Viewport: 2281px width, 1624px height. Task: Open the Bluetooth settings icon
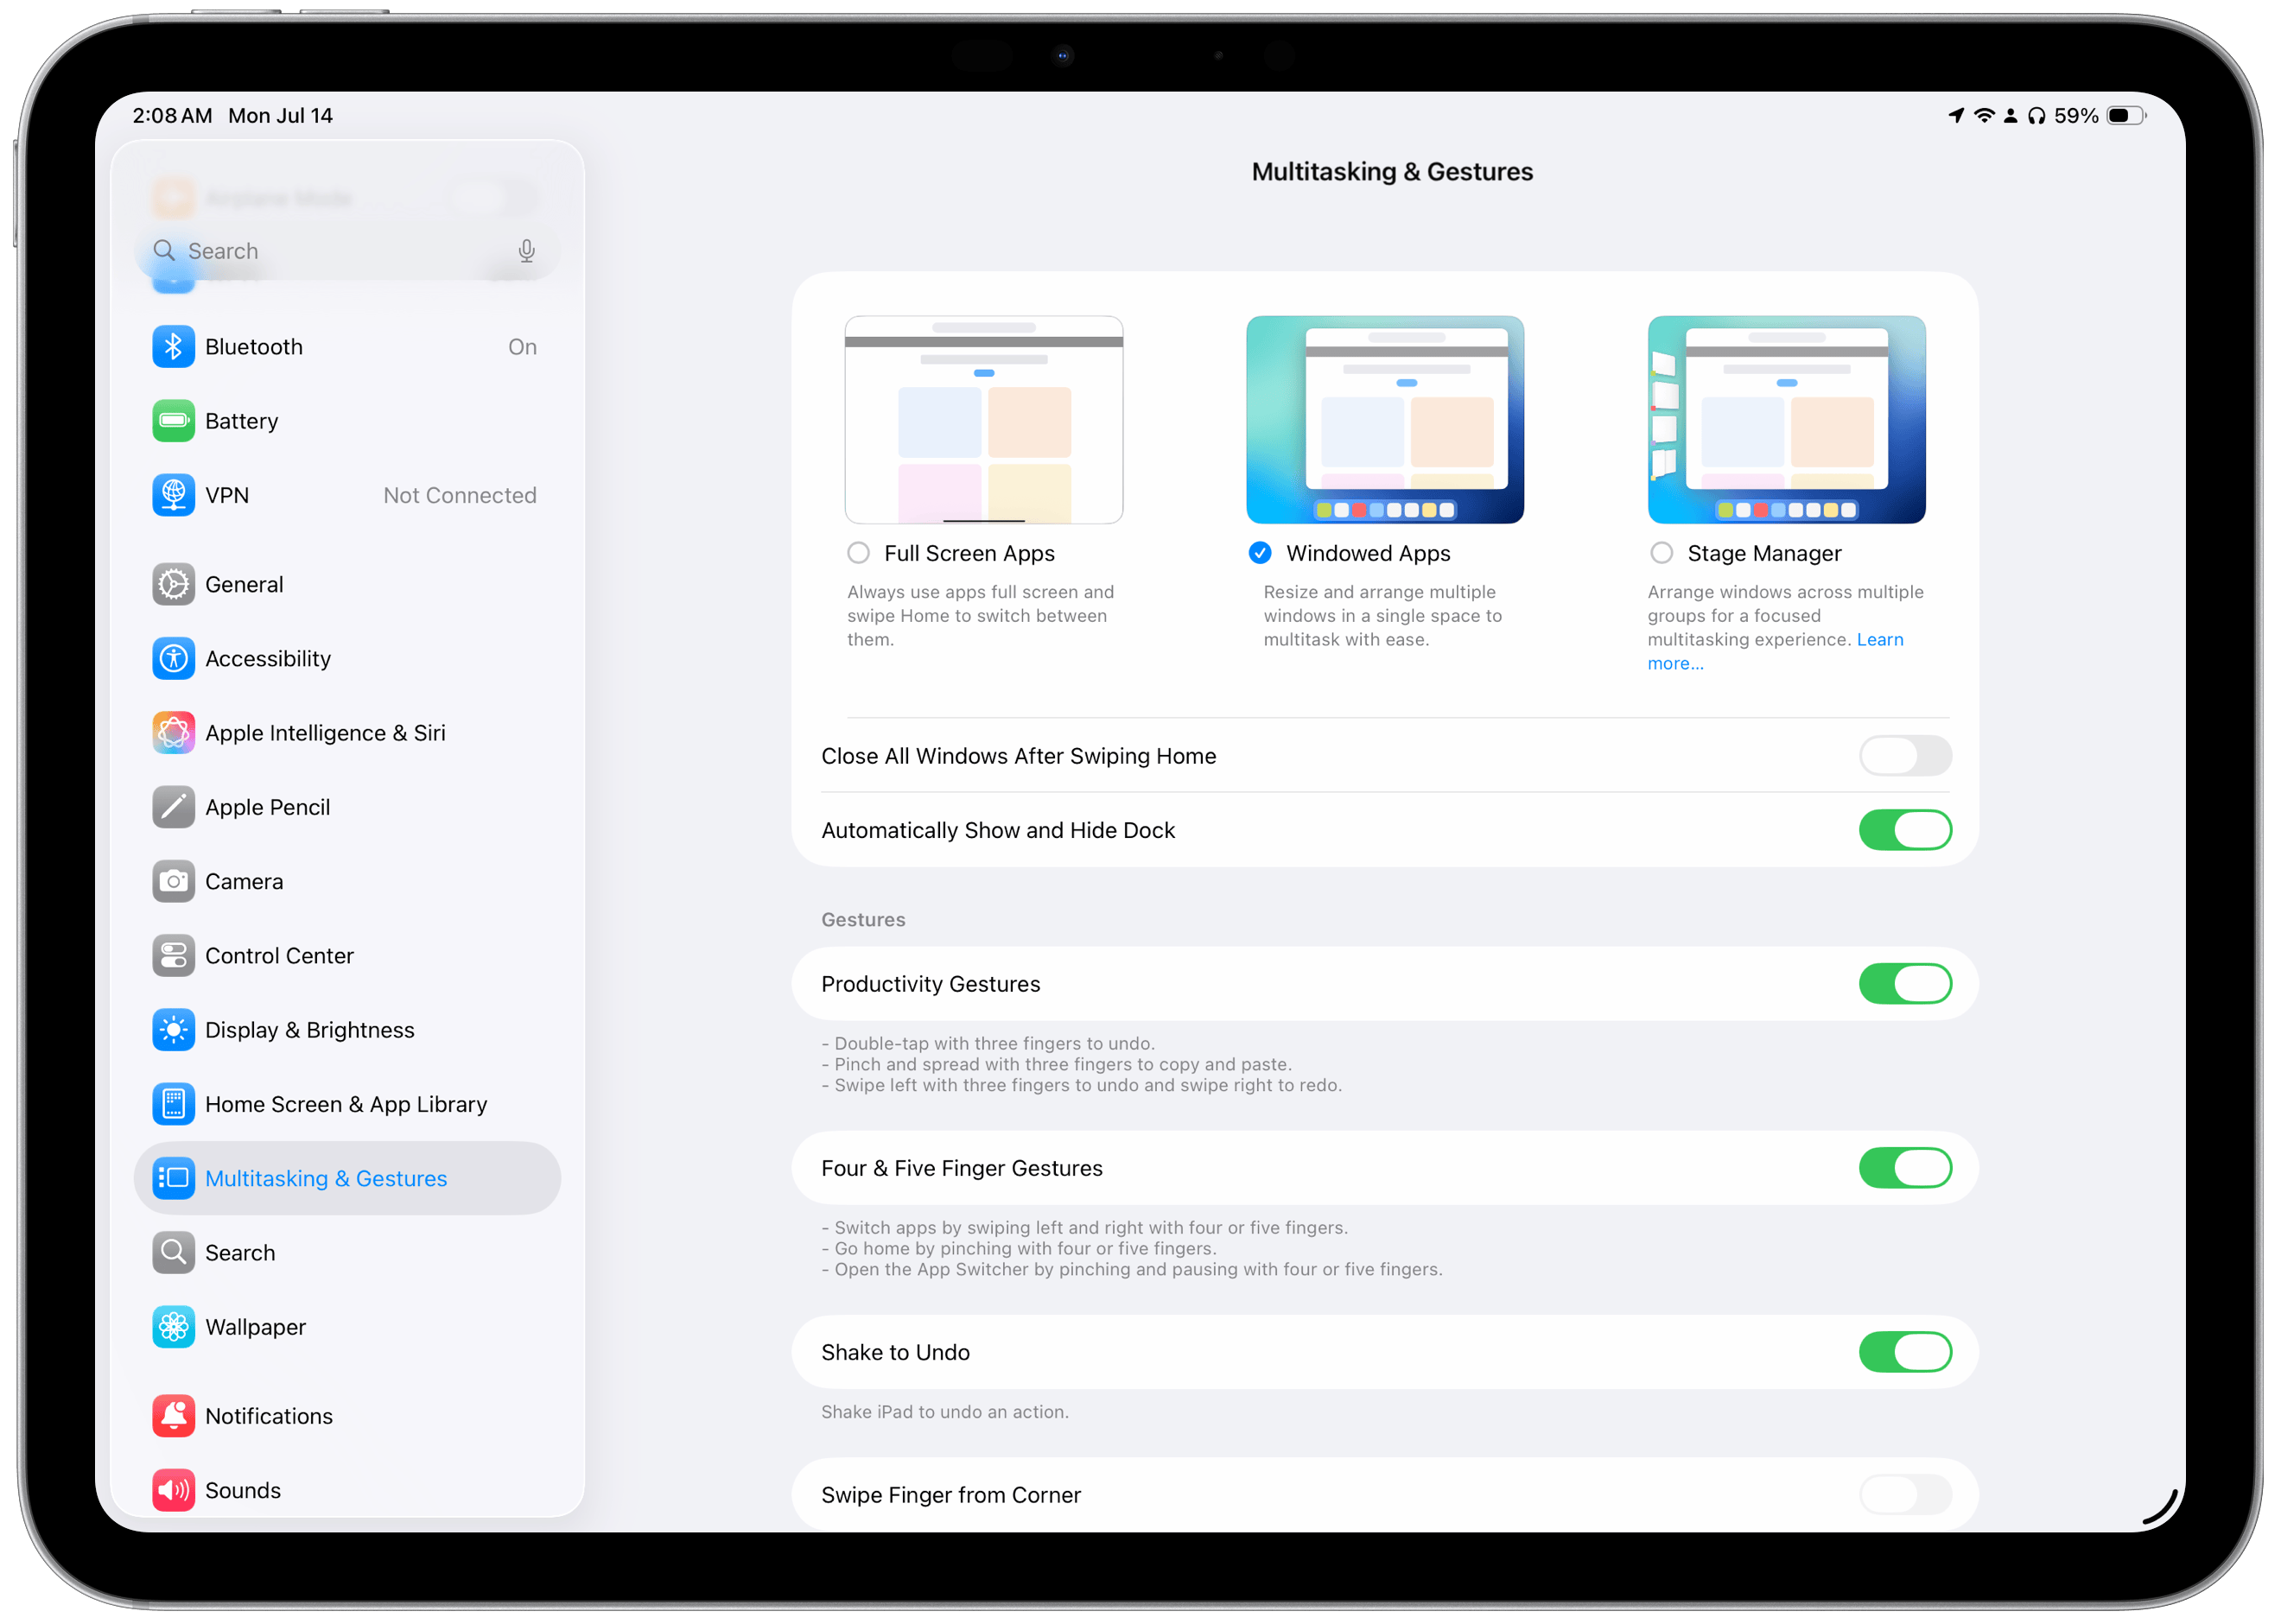tap(173, 347)
